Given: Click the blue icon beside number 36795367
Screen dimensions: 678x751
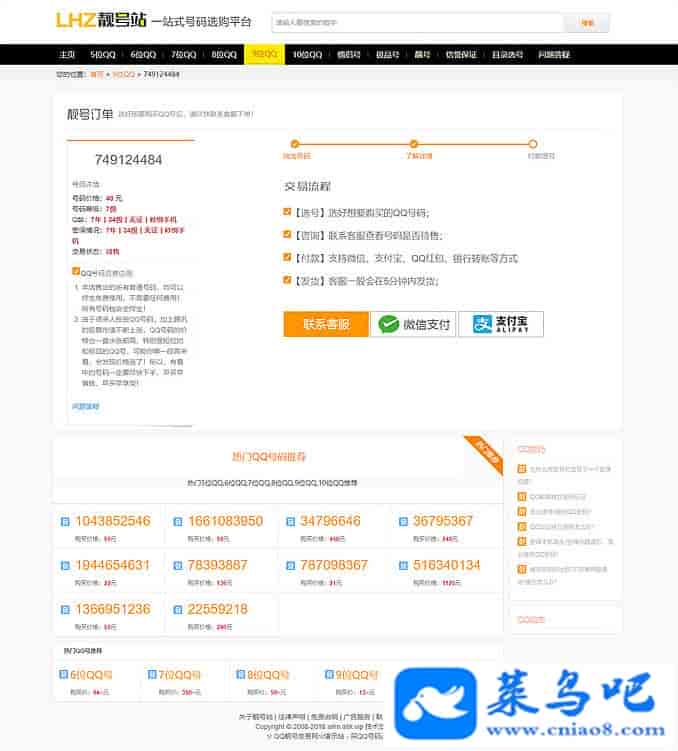Looking at the screenshot, I should pyautogui.click(x=403, y=522).
